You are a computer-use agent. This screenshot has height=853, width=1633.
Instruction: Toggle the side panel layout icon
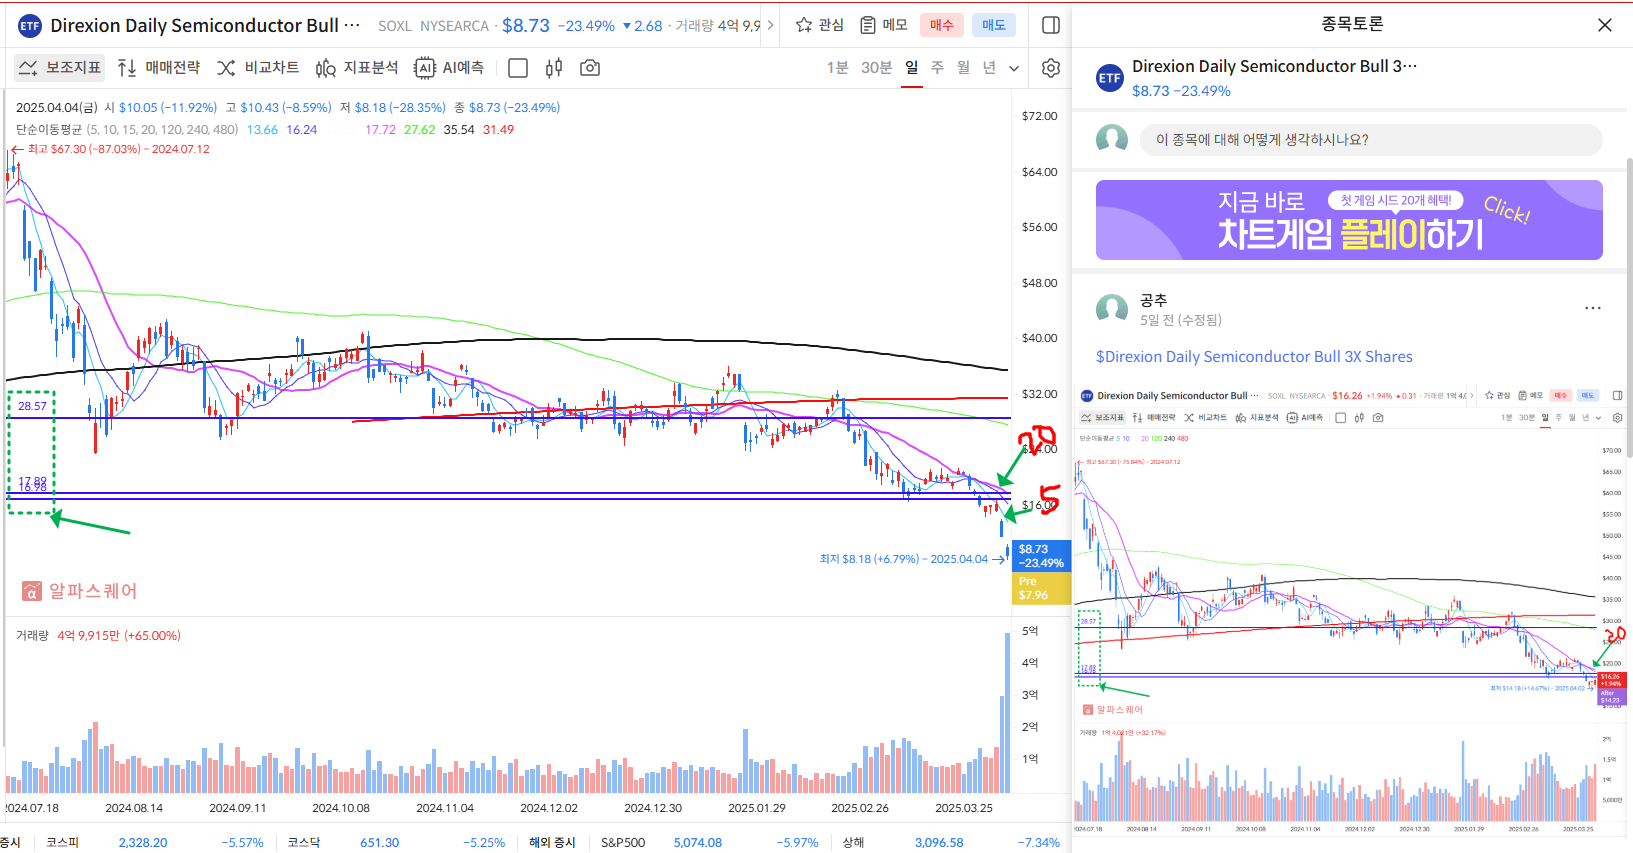pyautogui.click(x=1051, y=25)
